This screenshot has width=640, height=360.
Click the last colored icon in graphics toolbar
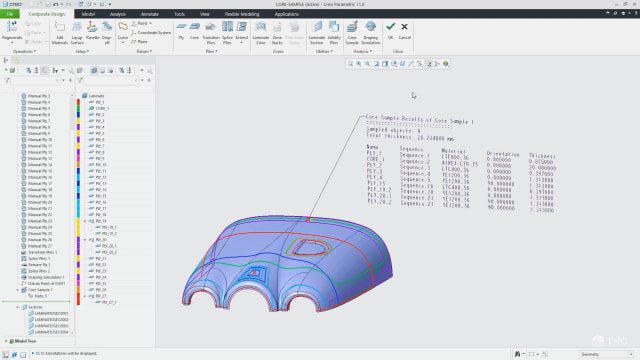pyautogui.click(x=446, y=64)
